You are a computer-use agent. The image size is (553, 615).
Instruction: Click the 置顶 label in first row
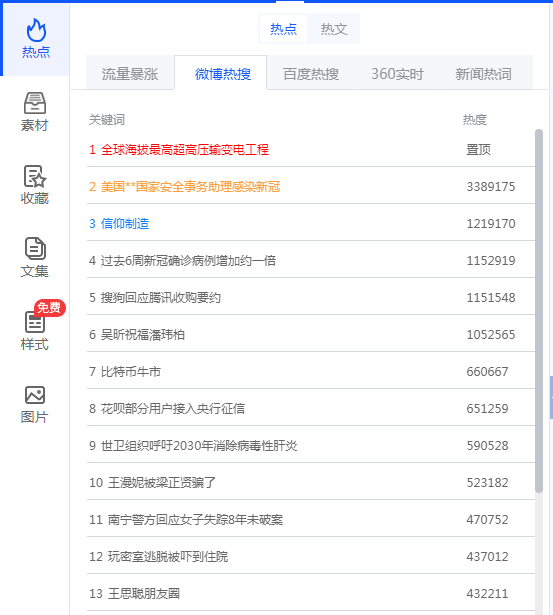click(478, 149)
